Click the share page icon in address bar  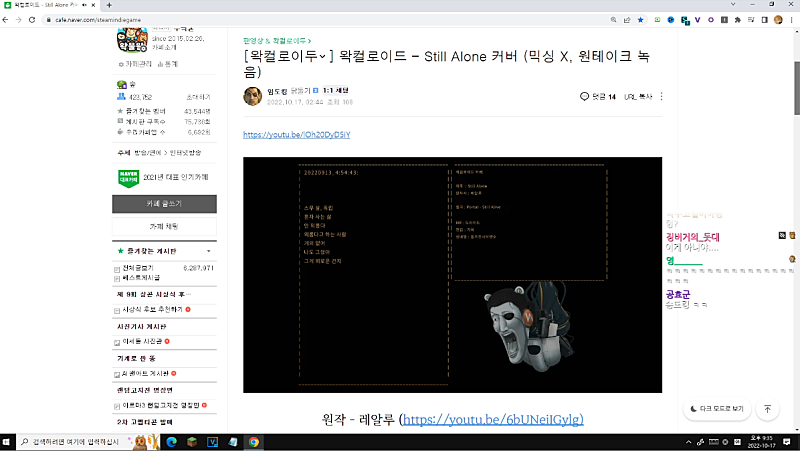pyautogui.click(x=627, y=20)
